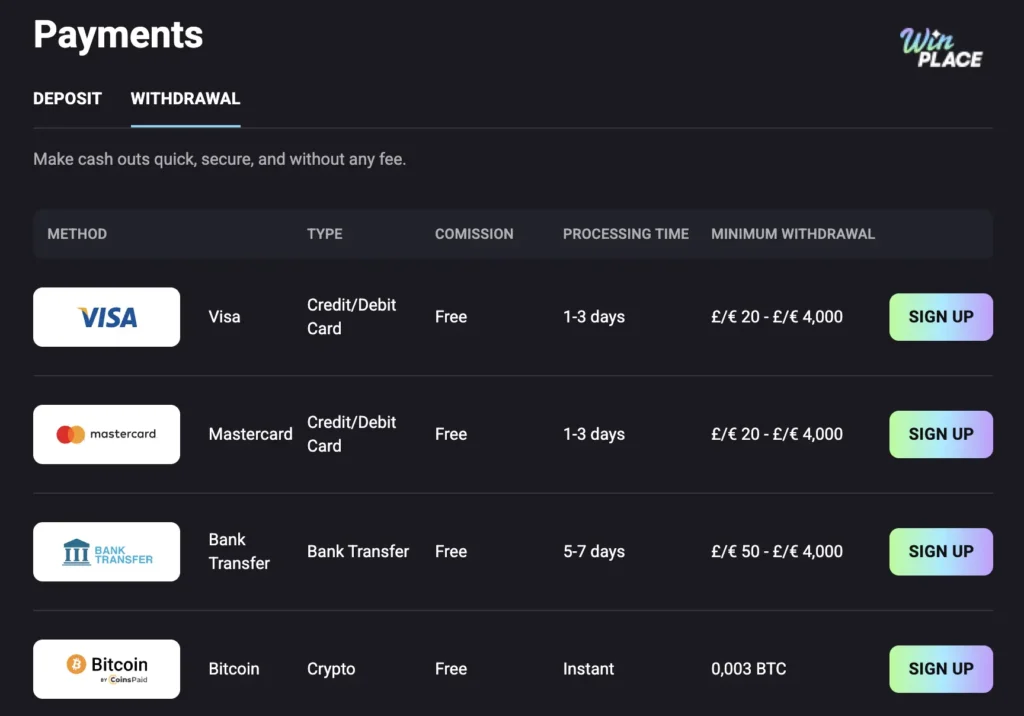Click the bank building icon in Bank Transfer logo
Image resolution: width=1024 pixels, height=716 pixels.
(77, 551)
